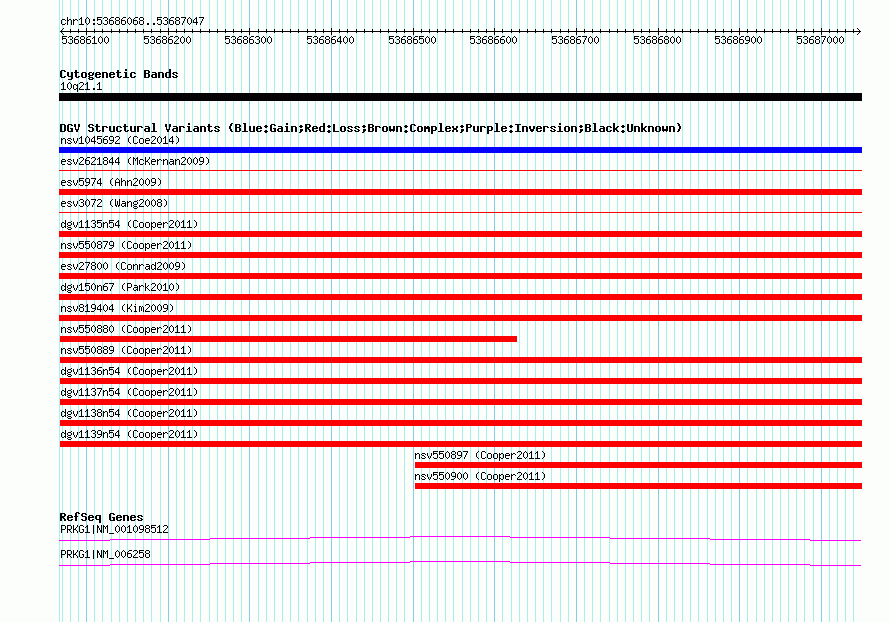
Task: Click the chr10:53686068..53687047 region label
Action: tap(132, 21)
